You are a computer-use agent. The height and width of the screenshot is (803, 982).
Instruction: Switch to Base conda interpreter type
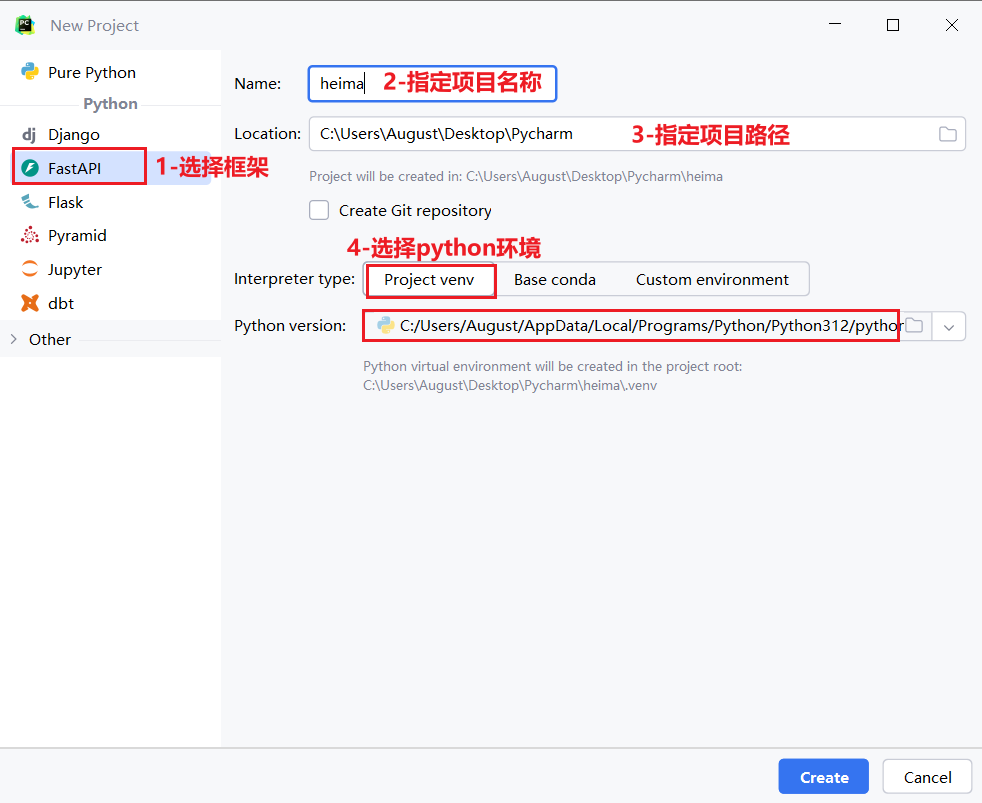point(554,280)
